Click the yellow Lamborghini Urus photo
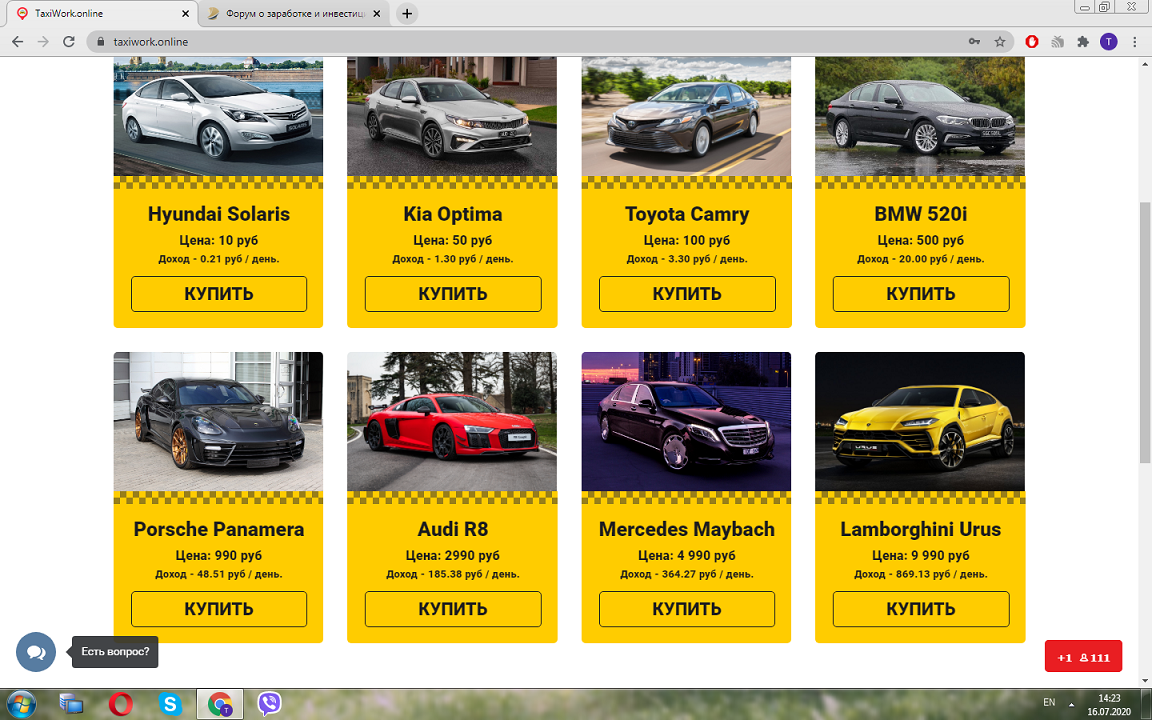Image resolution: width=1152 pixels, height=720 pixels. (920, 421)
